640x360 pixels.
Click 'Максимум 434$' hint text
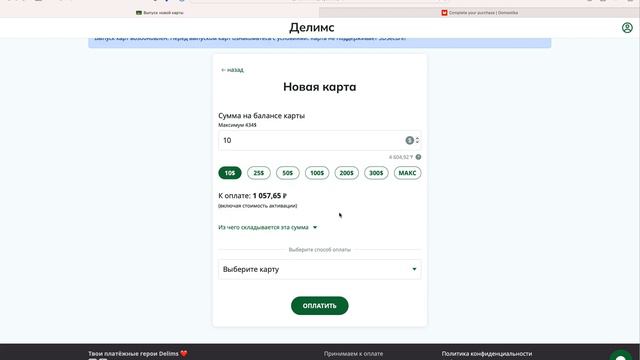(x=237, y=125)
